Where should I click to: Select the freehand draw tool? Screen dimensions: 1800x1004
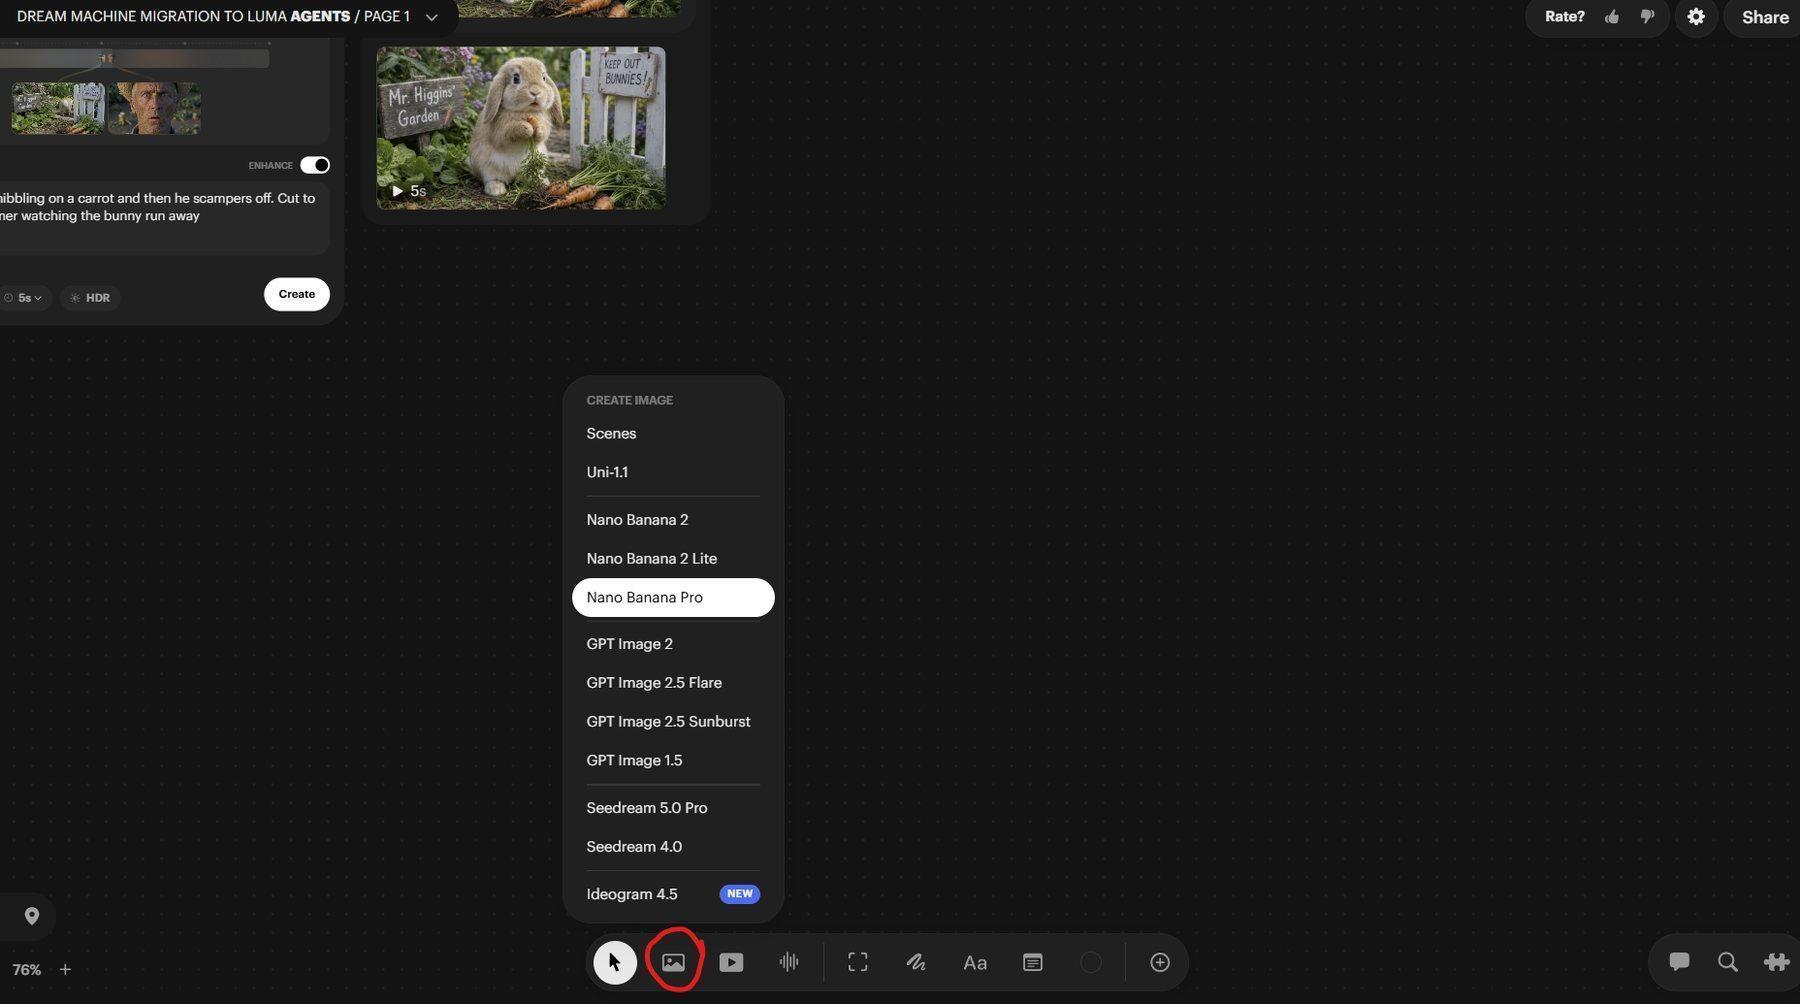[916, 962]
